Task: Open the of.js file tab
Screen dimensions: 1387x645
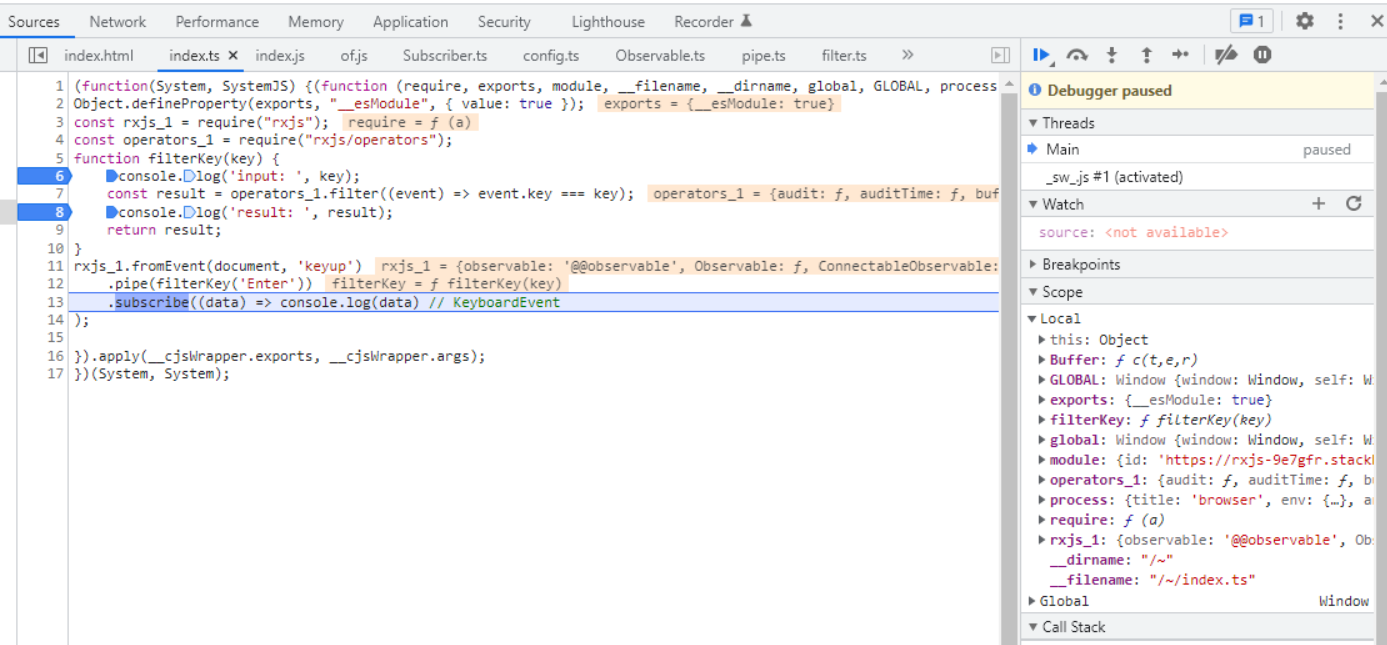Action: [354, 55]
